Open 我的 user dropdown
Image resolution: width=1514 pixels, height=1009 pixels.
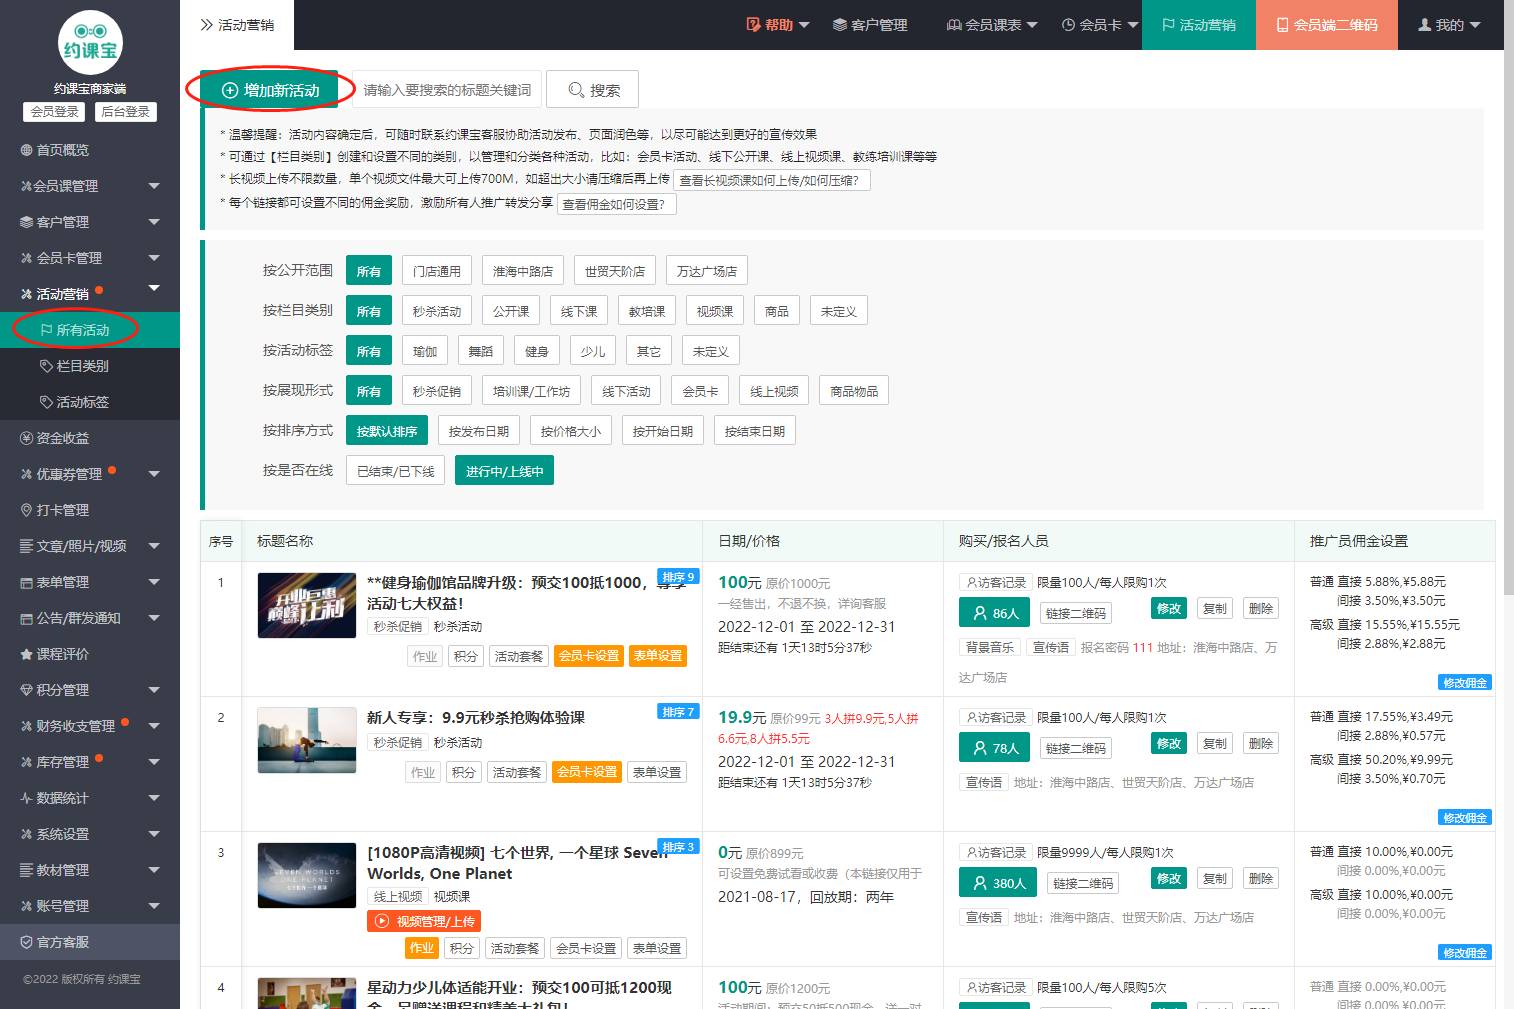[x=1449, y=25]
